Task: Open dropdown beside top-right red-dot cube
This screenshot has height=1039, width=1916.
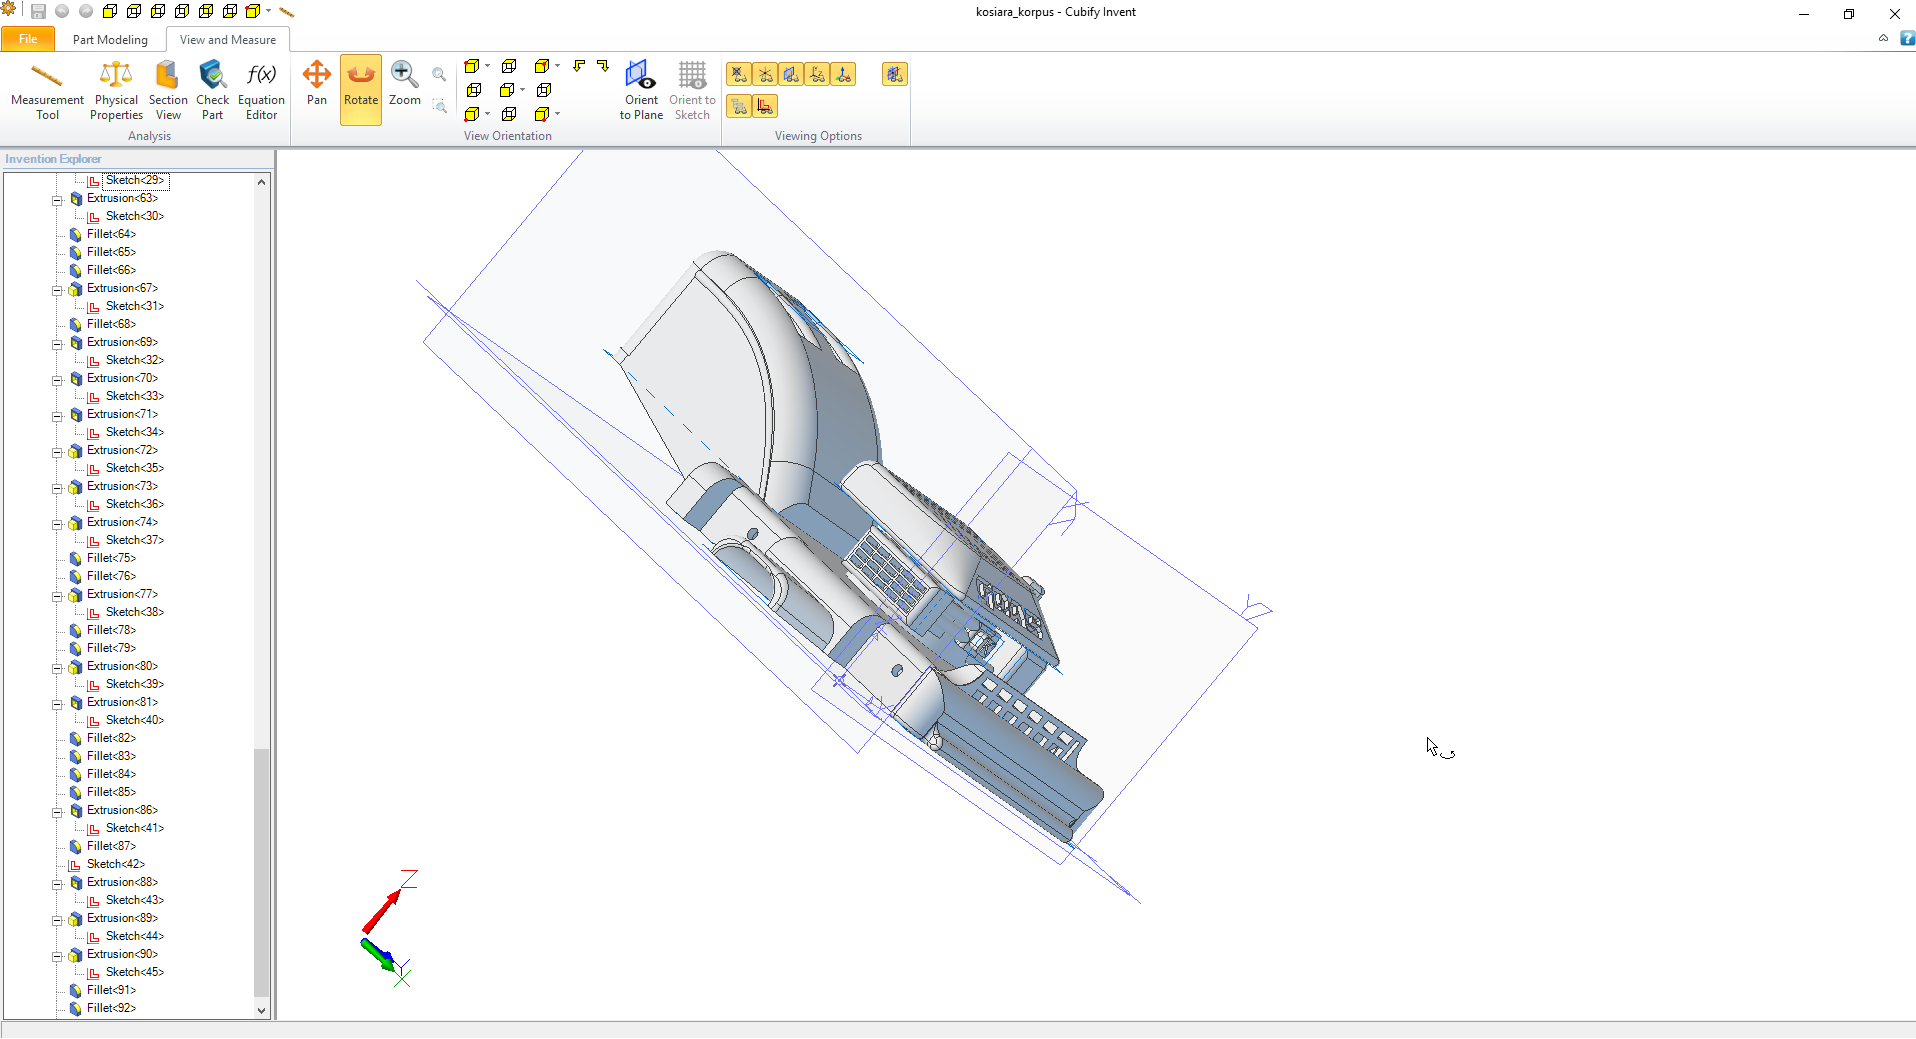Action: (x=557, y=66)
